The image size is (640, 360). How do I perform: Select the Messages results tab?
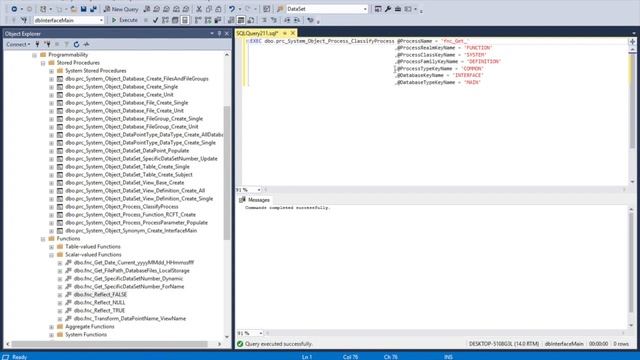tap(254, 200)
